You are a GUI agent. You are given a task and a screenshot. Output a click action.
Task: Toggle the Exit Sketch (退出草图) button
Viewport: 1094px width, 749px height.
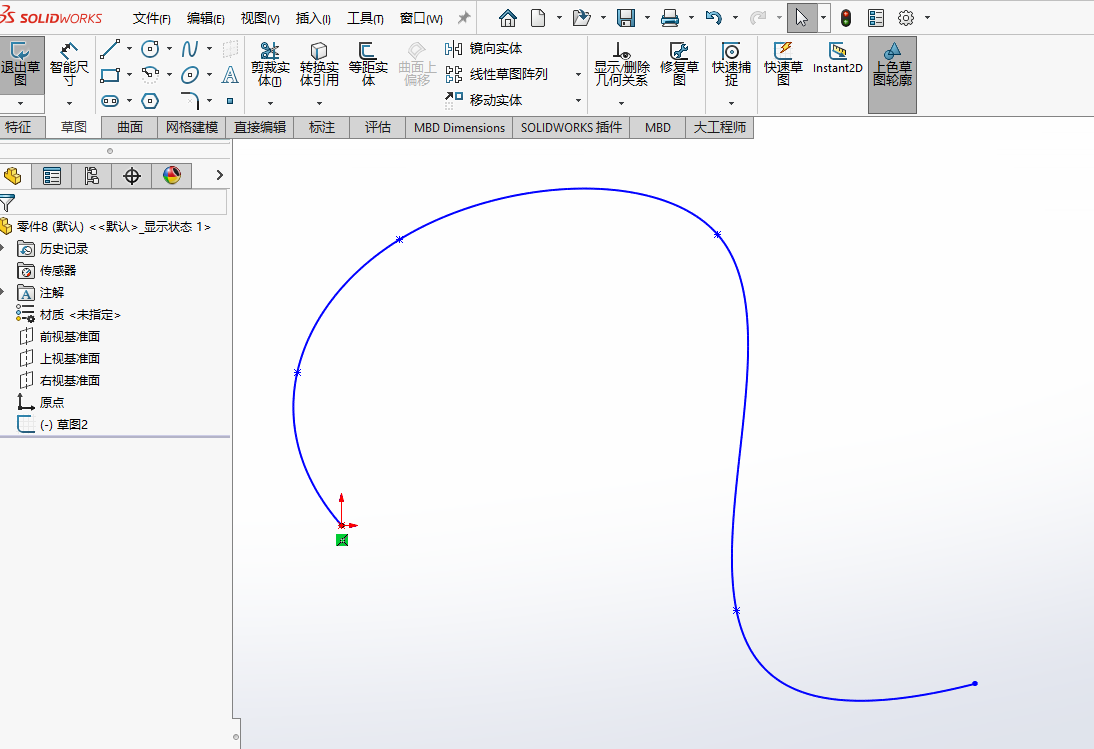(x=21, y=65)
